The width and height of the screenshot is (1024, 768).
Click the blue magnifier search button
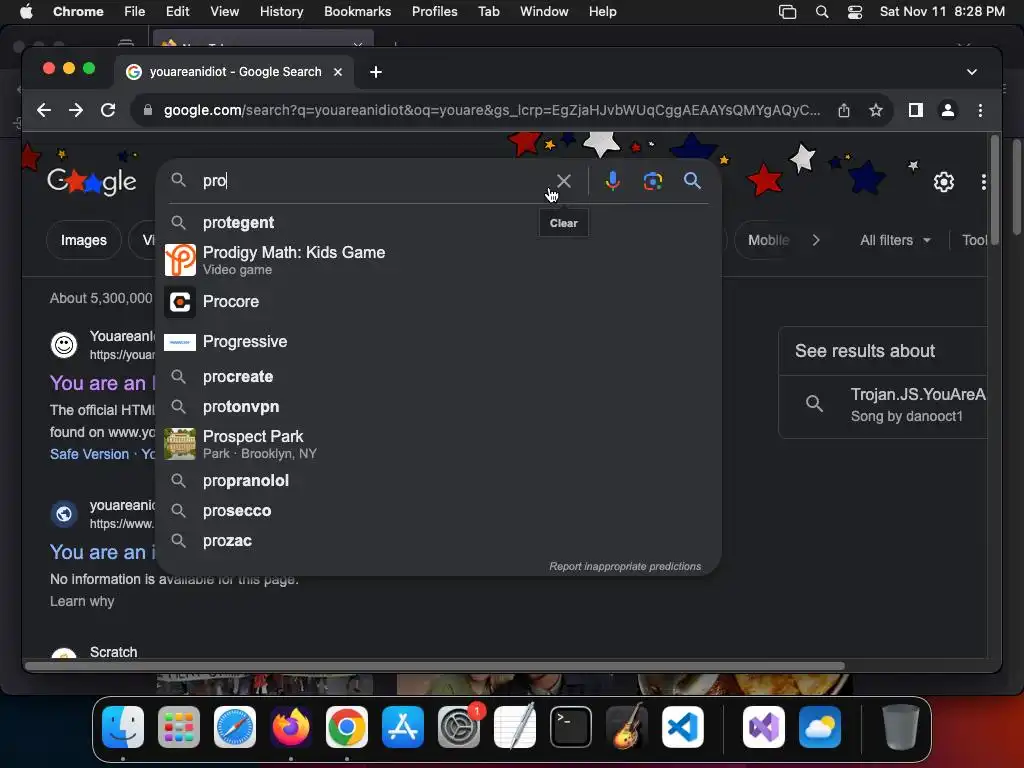click(x=692, y=181)
